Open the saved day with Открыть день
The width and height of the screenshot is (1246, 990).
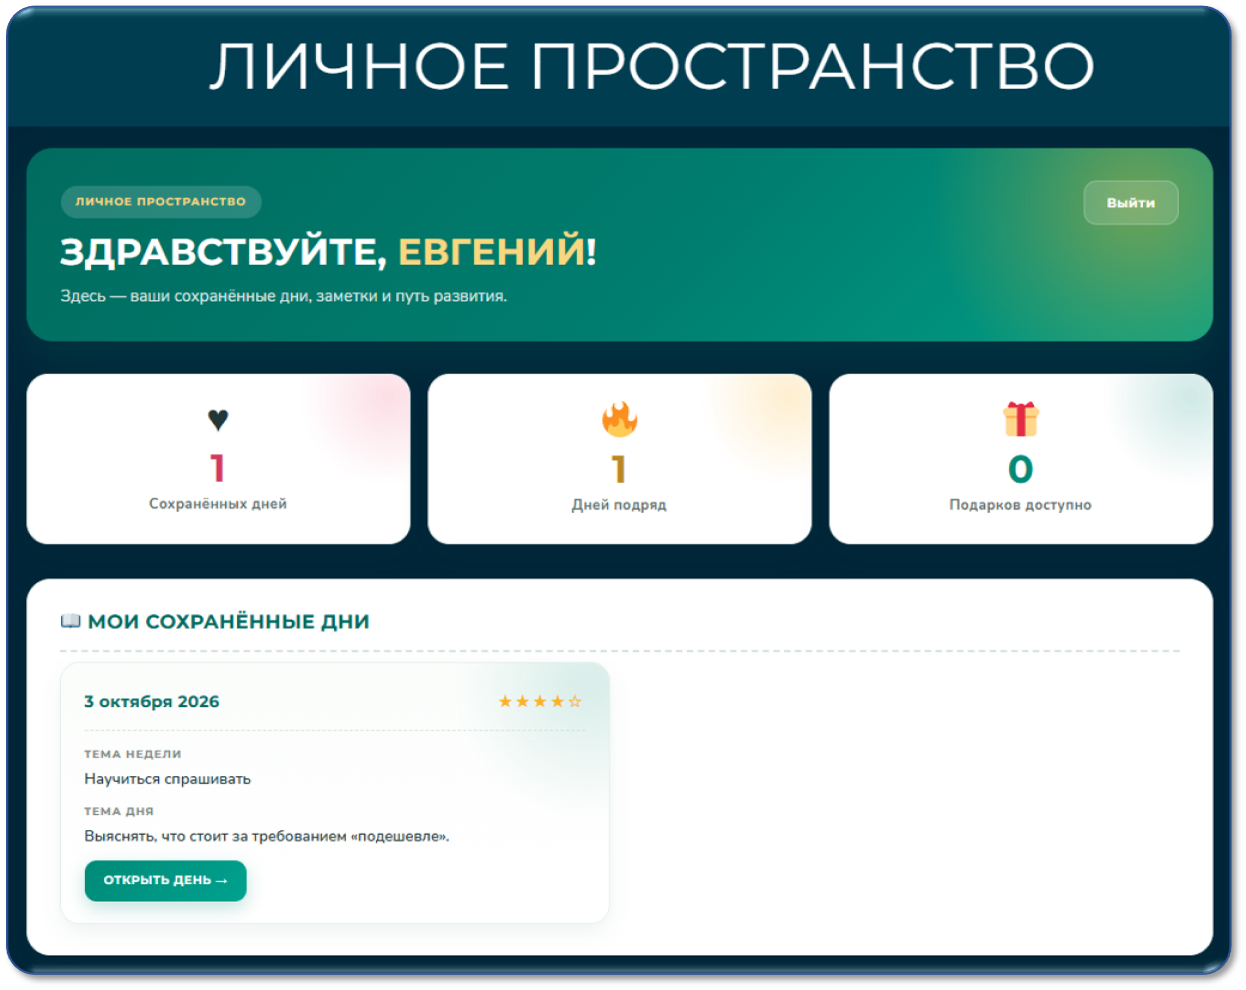(x=166, y=880)
